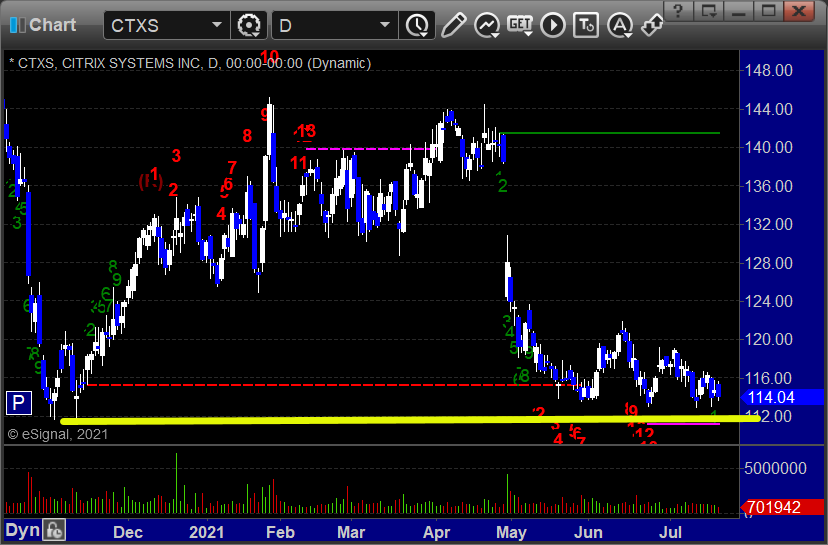Expand the CTXS symbol dropdown arrow
The image size is (828, 545).
pos(217,25)
